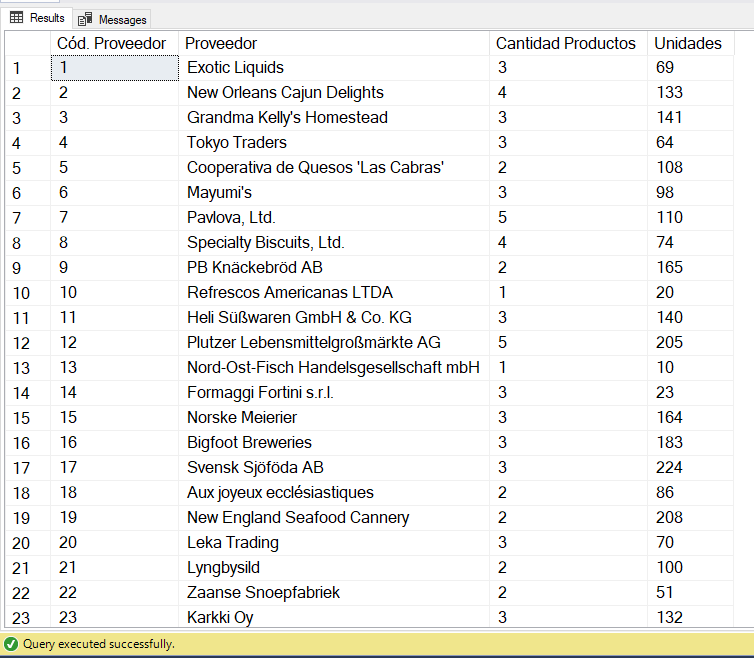Click the Lyngbysild cell
This screenshot has width=754, height=658.
[334, 568]
